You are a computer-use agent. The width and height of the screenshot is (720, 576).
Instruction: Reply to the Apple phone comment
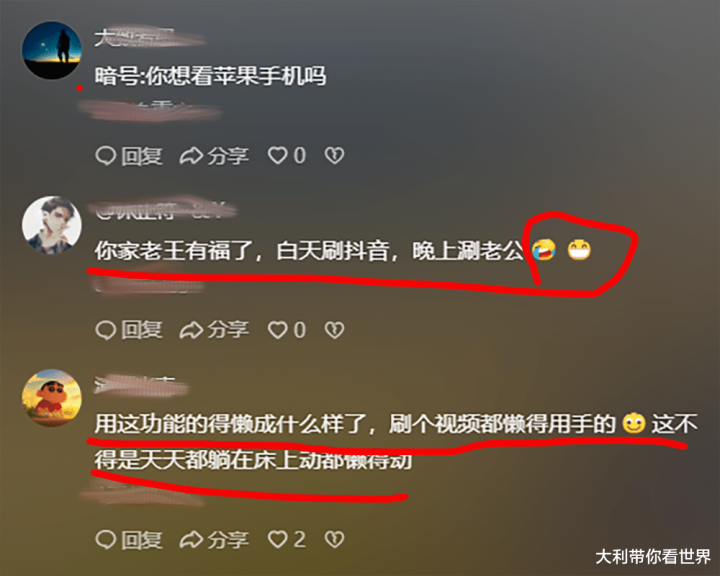[129, 156]
